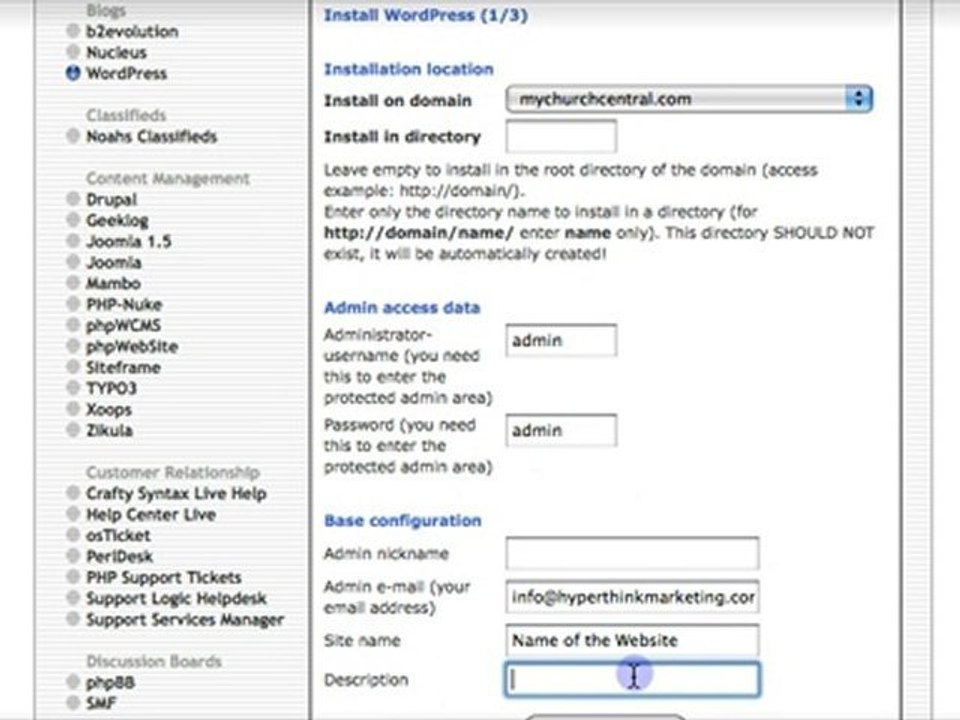Click the Classifieds category label

(x=126, y=115)
